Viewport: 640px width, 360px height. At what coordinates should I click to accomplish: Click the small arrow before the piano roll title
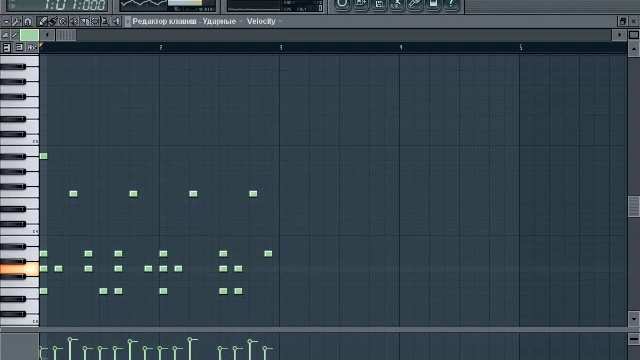pos(128,21)
